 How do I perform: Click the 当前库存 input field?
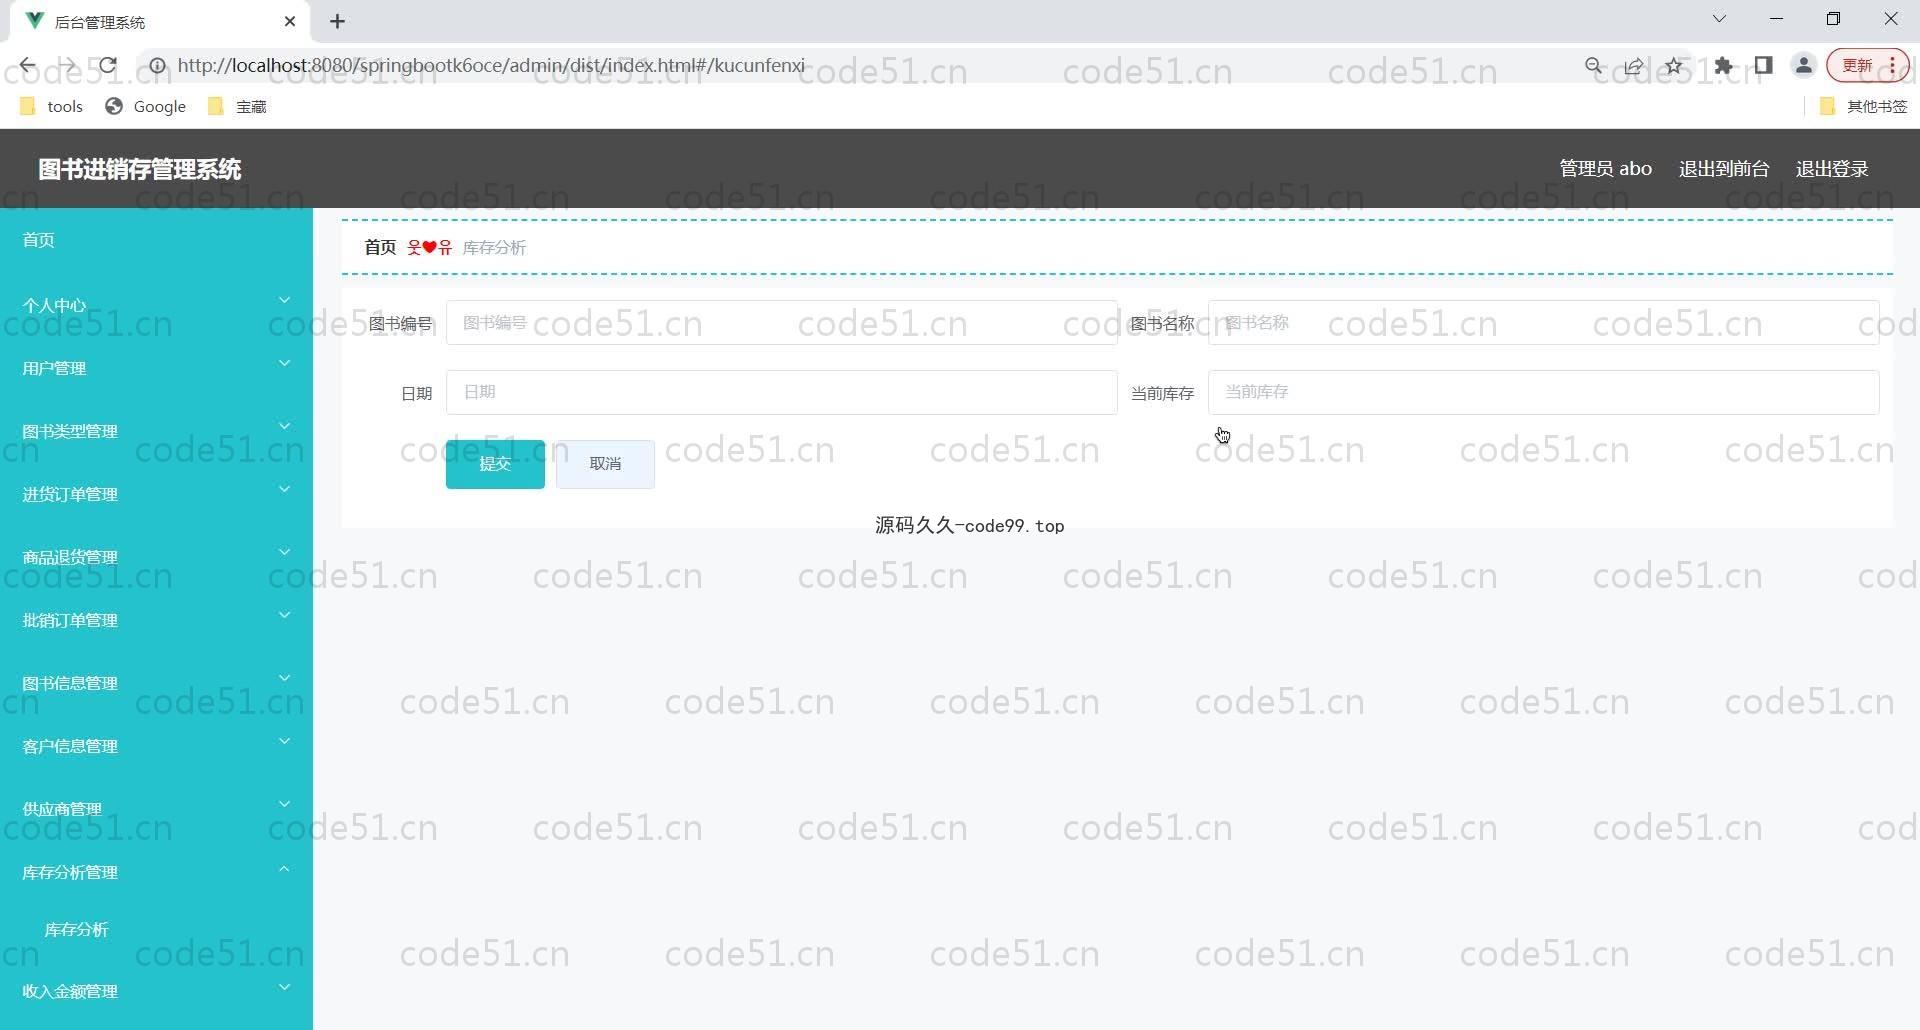click(x=1543, y=392)
